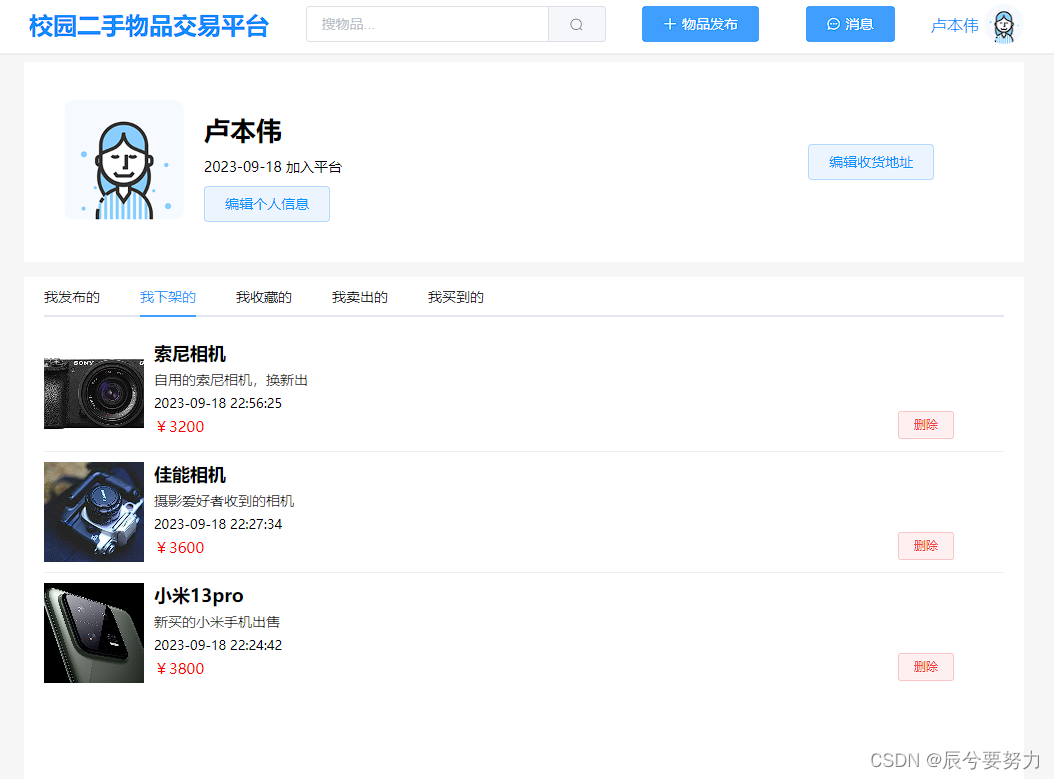The height and width of the screenshot is (779, 1054).
Task: Open the Canon camera thumbnail image
Action: [94, 511]
